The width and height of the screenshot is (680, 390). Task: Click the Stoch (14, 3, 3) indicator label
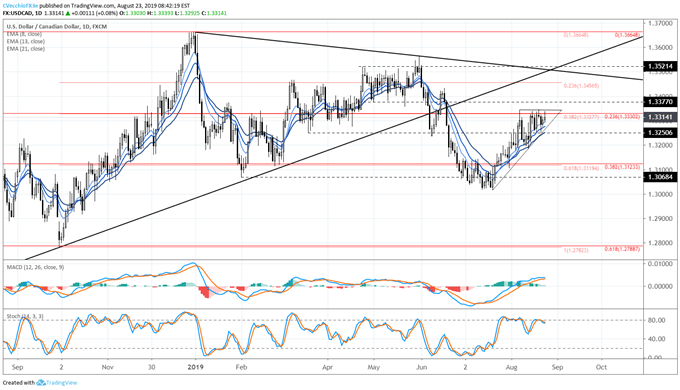click(x=25, y=317)
